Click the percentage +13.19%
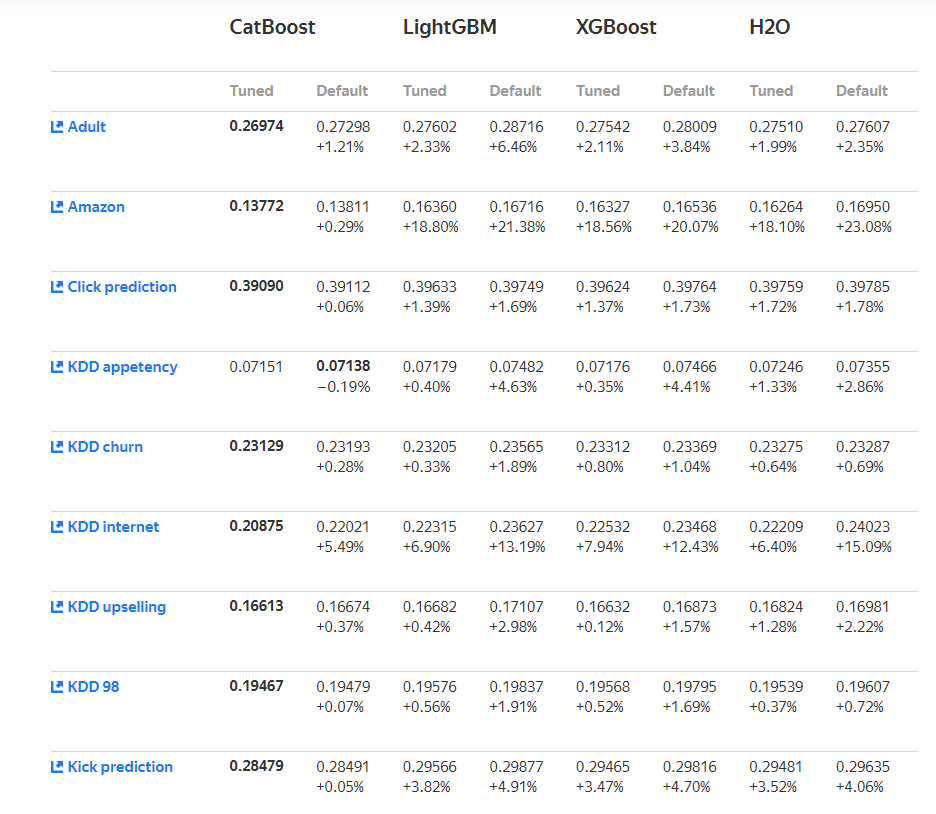Screen dimensions: 936x814 coord(518,547)
